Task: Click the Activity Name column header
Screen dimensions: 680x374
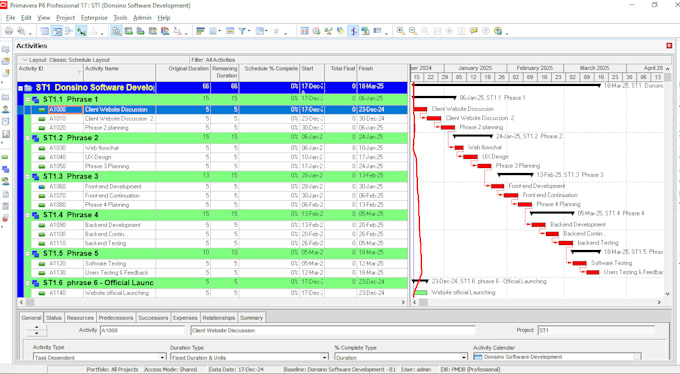Action: [x=119, y=72]
